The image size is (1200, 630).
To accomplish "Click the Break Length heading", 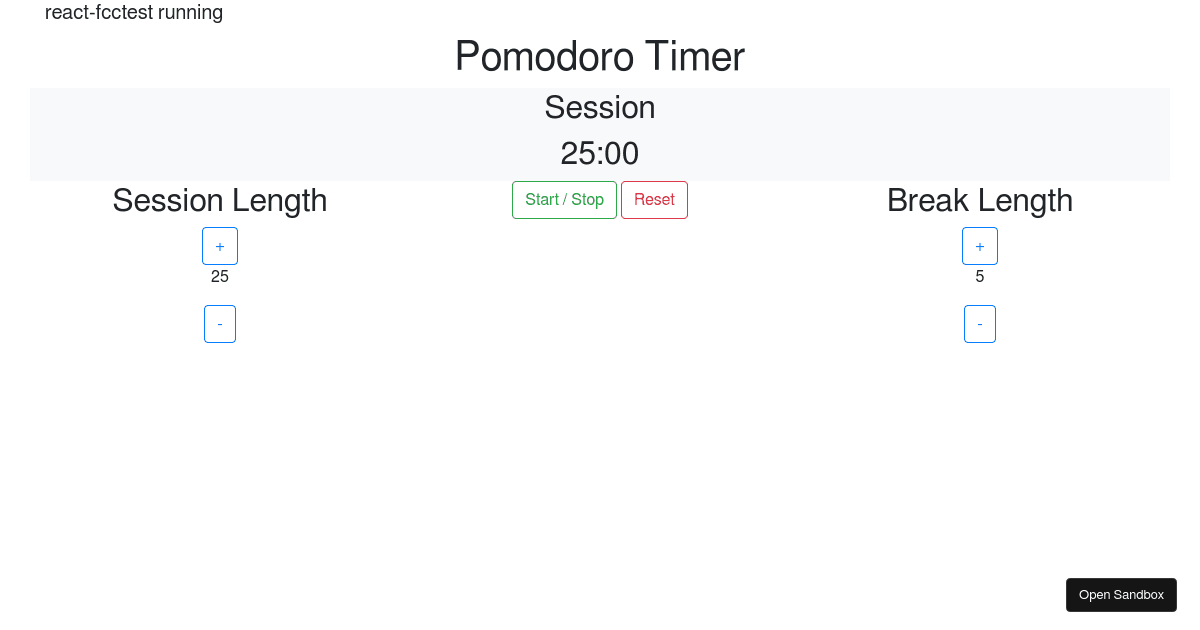I will 980,200.
